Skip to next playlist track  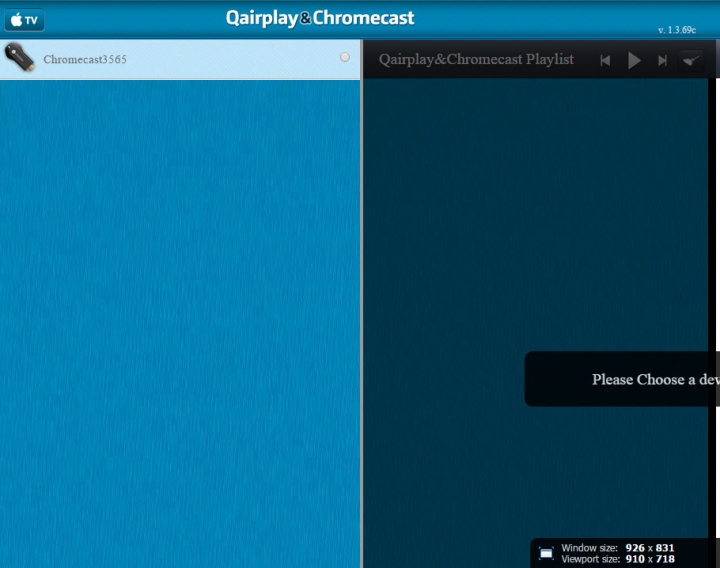click(x=662, y=61)
